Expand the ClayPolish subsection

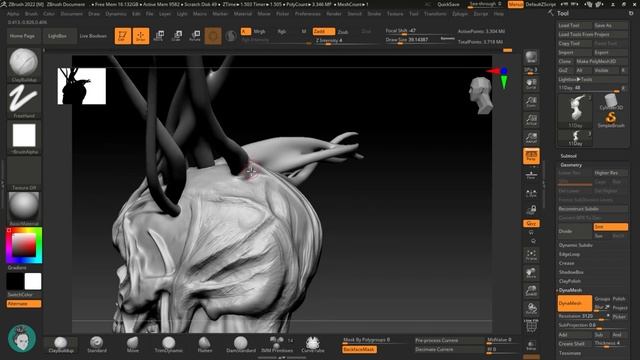[x=570, y=281]
